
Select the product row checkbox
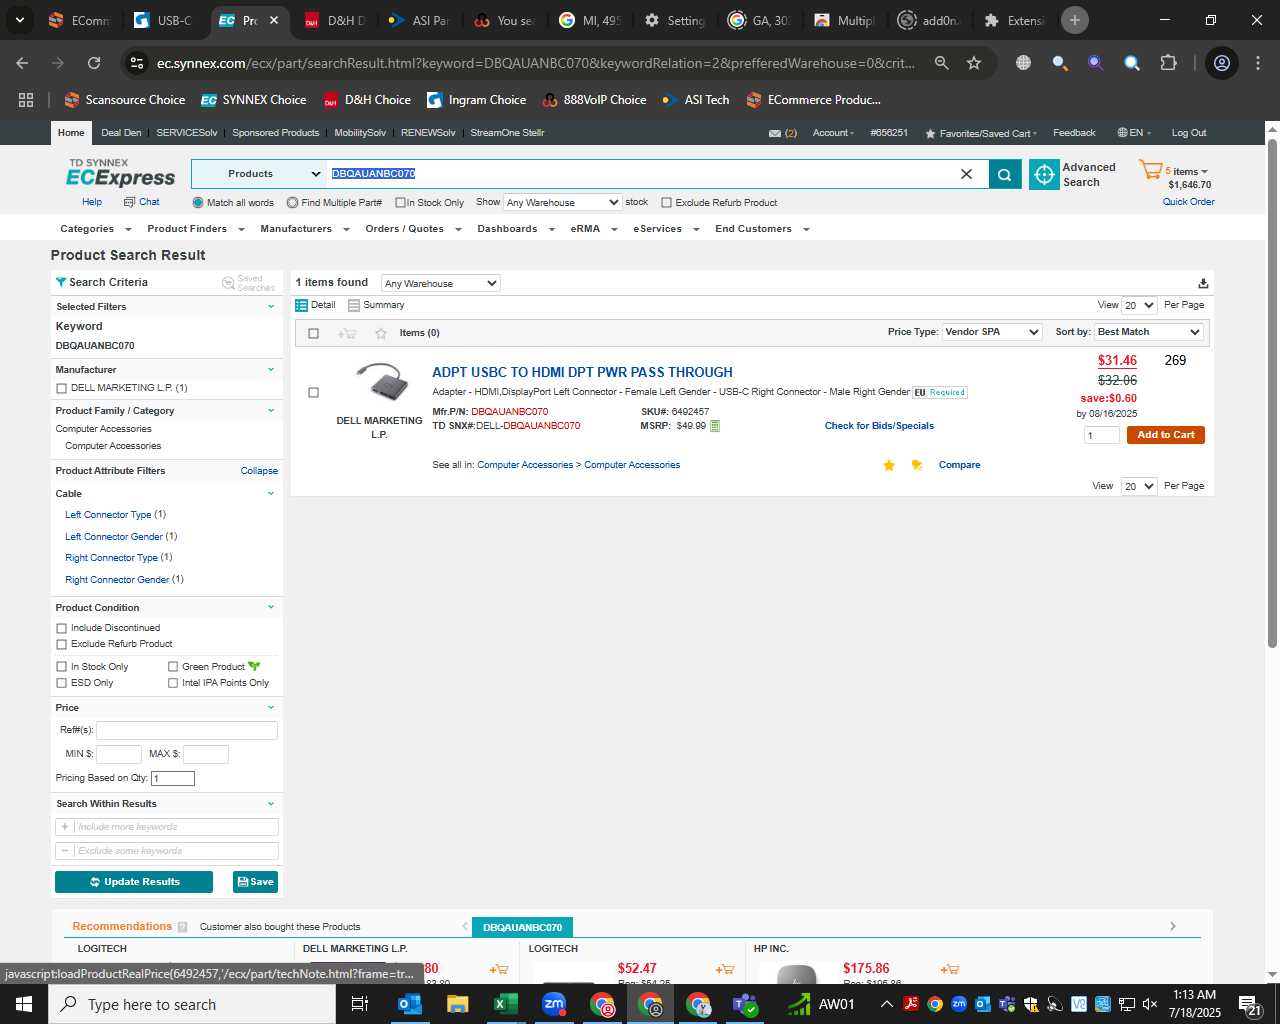click(x=313, y=393)
